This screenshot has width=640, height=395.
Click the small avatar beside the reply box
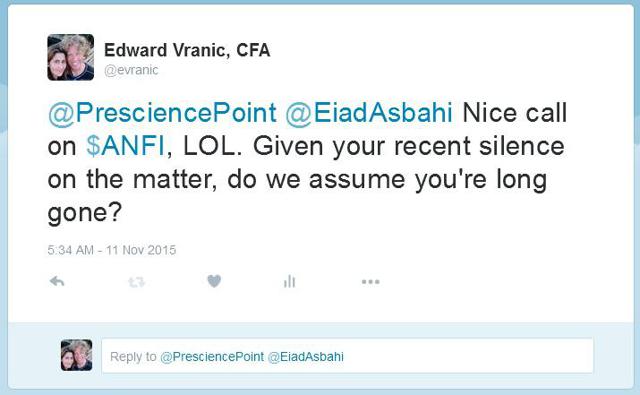[76, 355]
